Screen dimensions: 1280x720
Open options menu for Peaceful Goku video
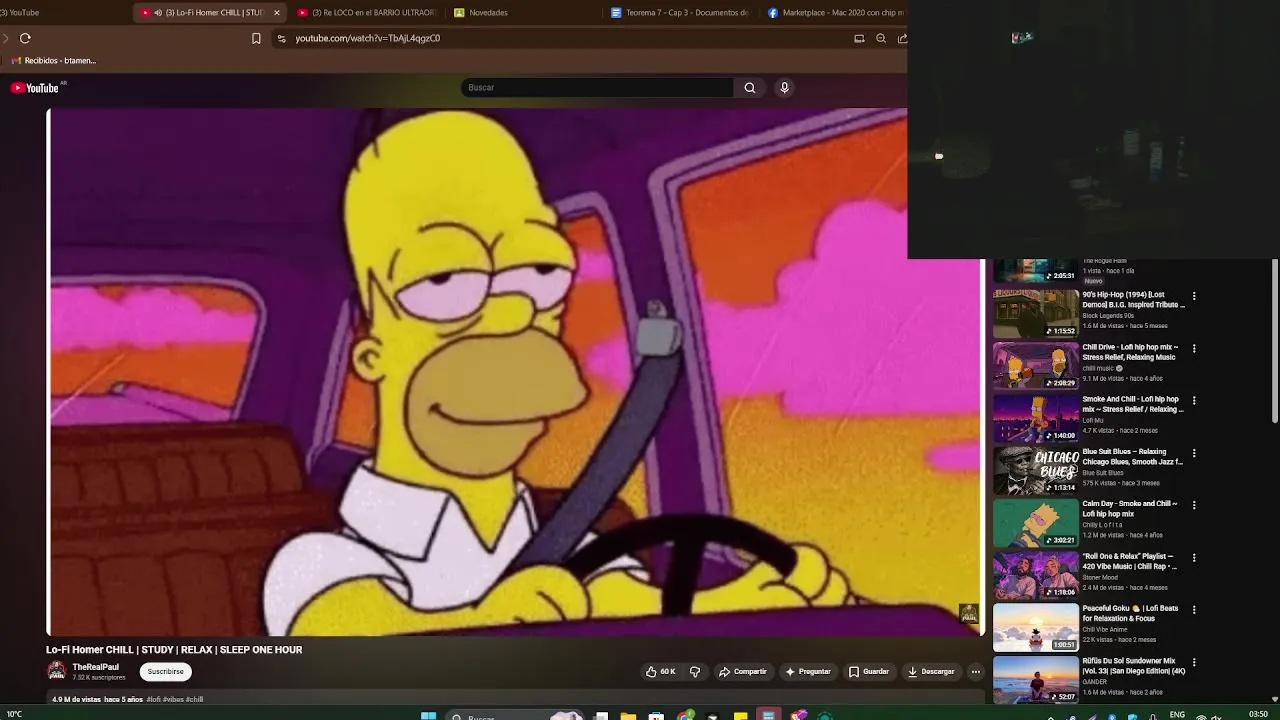[1193, 609]
